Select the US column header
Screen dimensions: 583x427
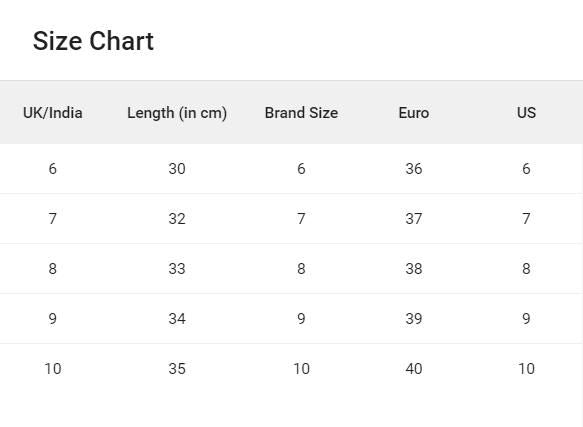[526, 113]
